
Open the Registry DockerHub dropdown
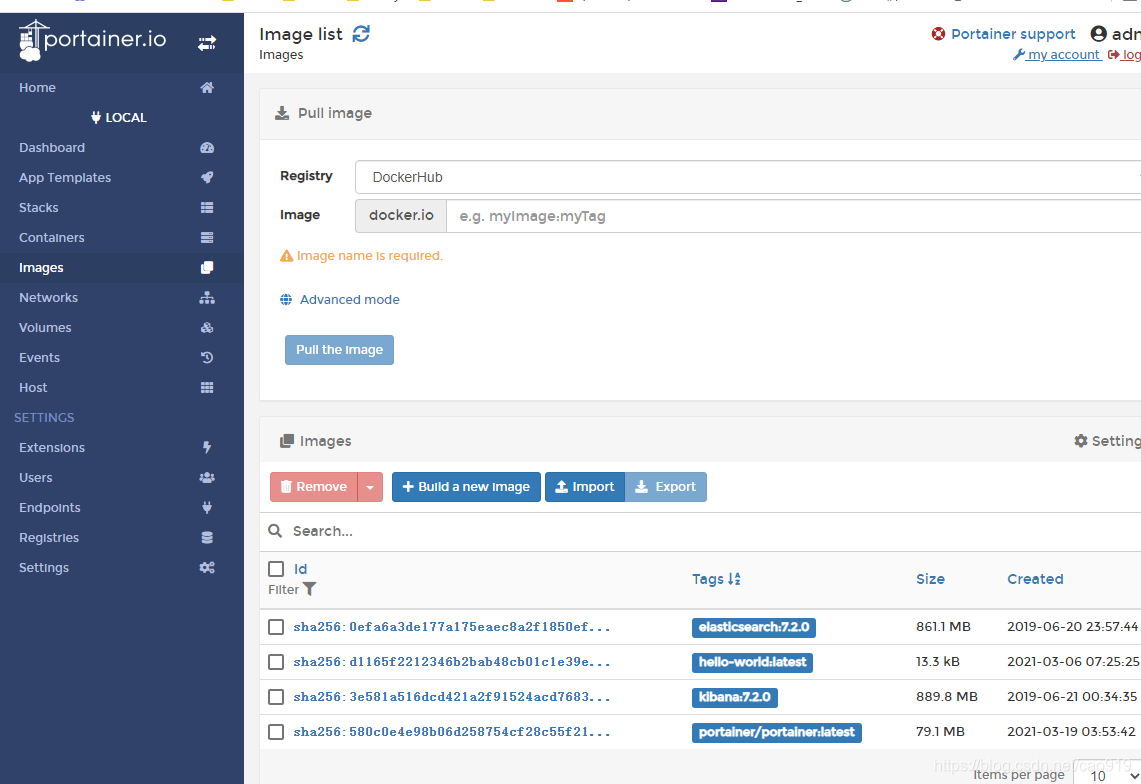(x=748, y=177)
